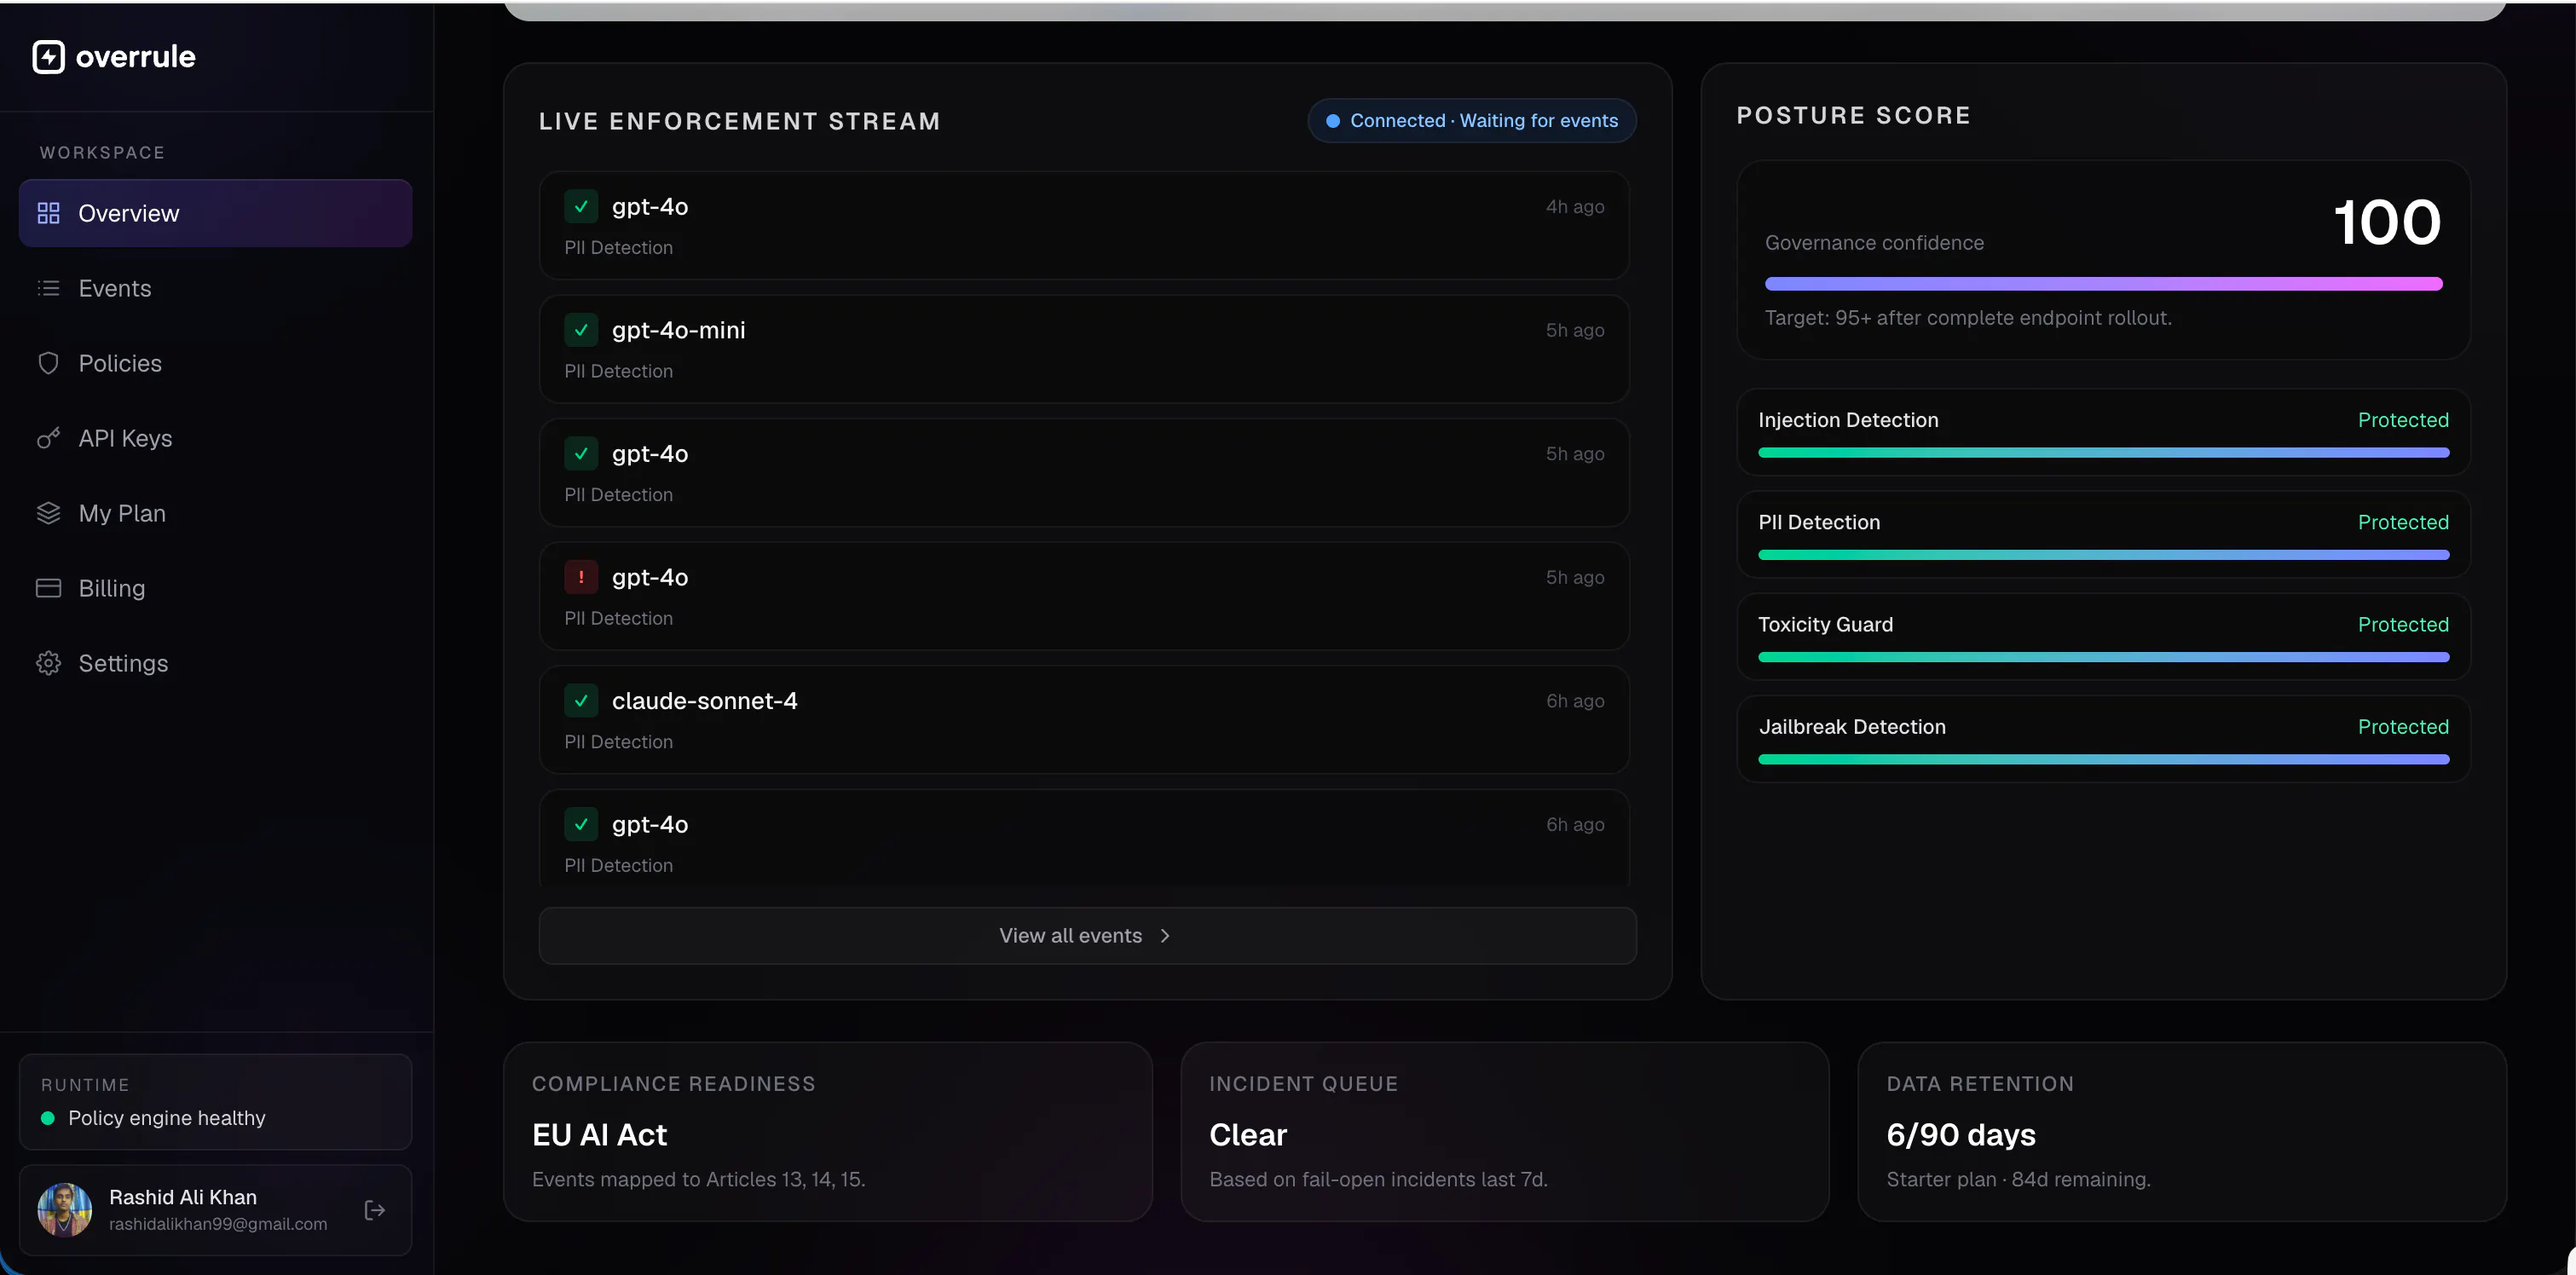Click the red alert icon on gpt-4o event

pyautogui.click(x=581, y=577)
